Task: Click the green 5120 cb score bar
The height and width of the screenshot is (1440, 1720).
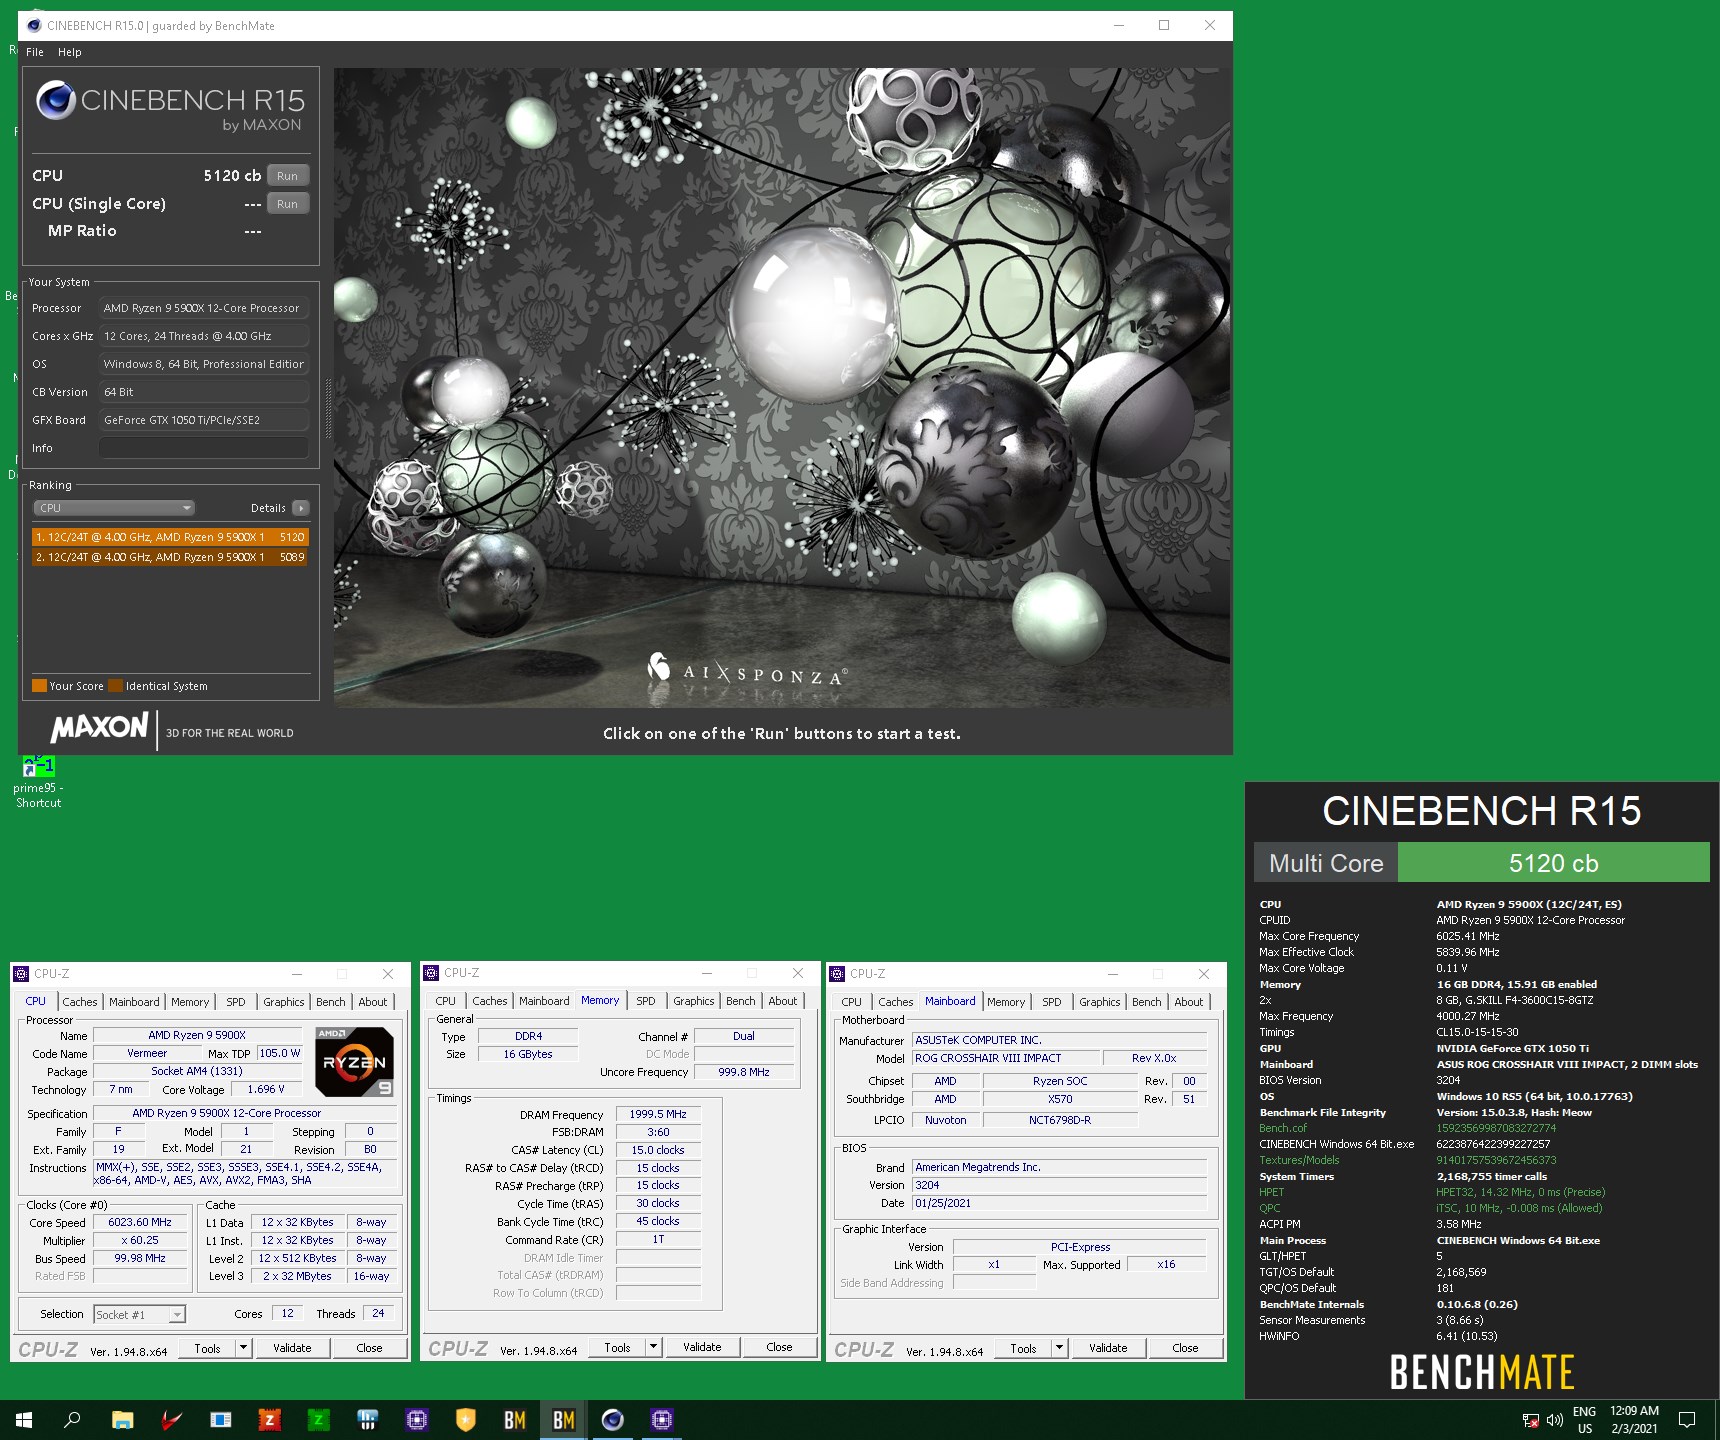Action: [1553, 863]
